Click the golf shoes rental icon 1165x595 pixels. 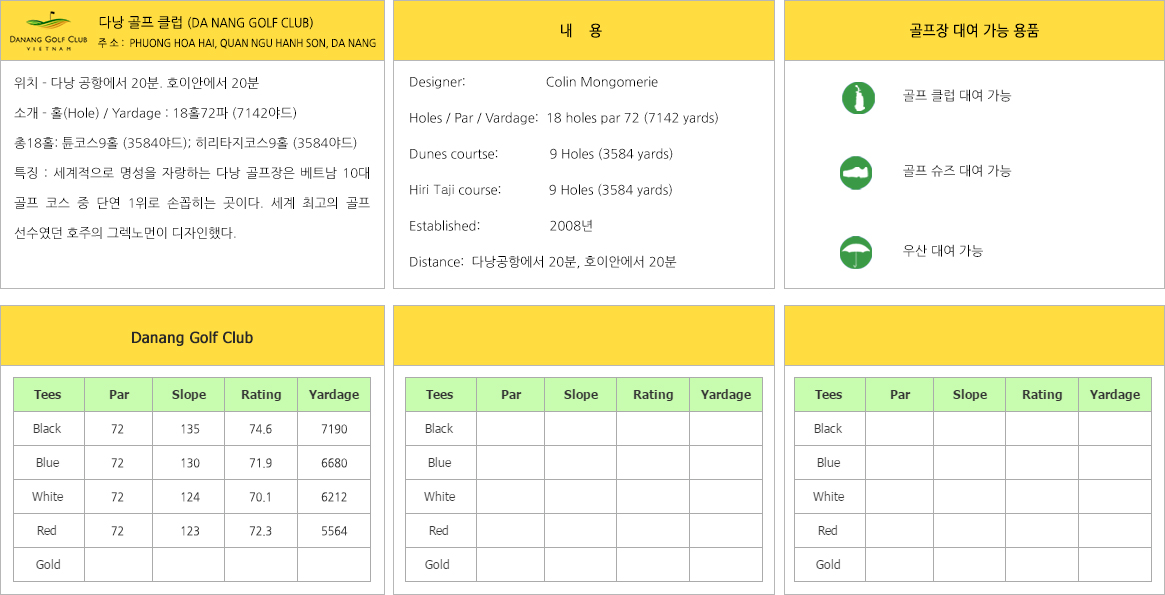[855, 172]
